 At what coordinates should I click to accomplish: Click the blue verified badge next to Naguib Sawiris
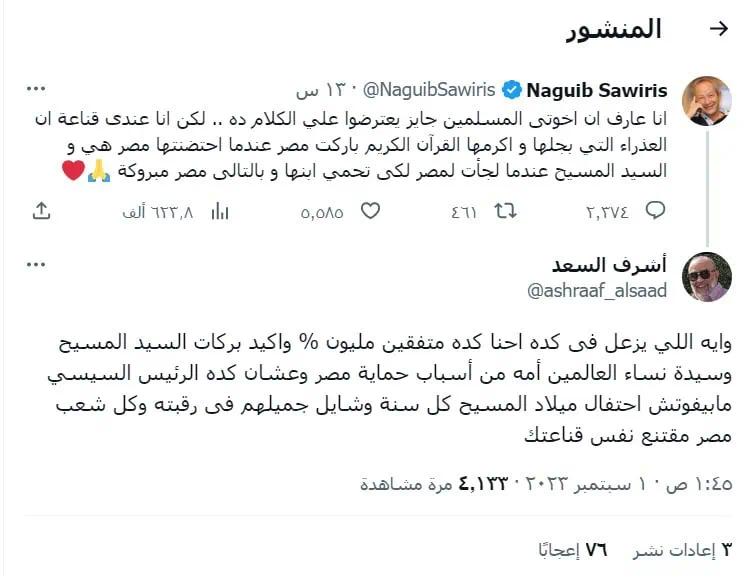coord(512,90)
